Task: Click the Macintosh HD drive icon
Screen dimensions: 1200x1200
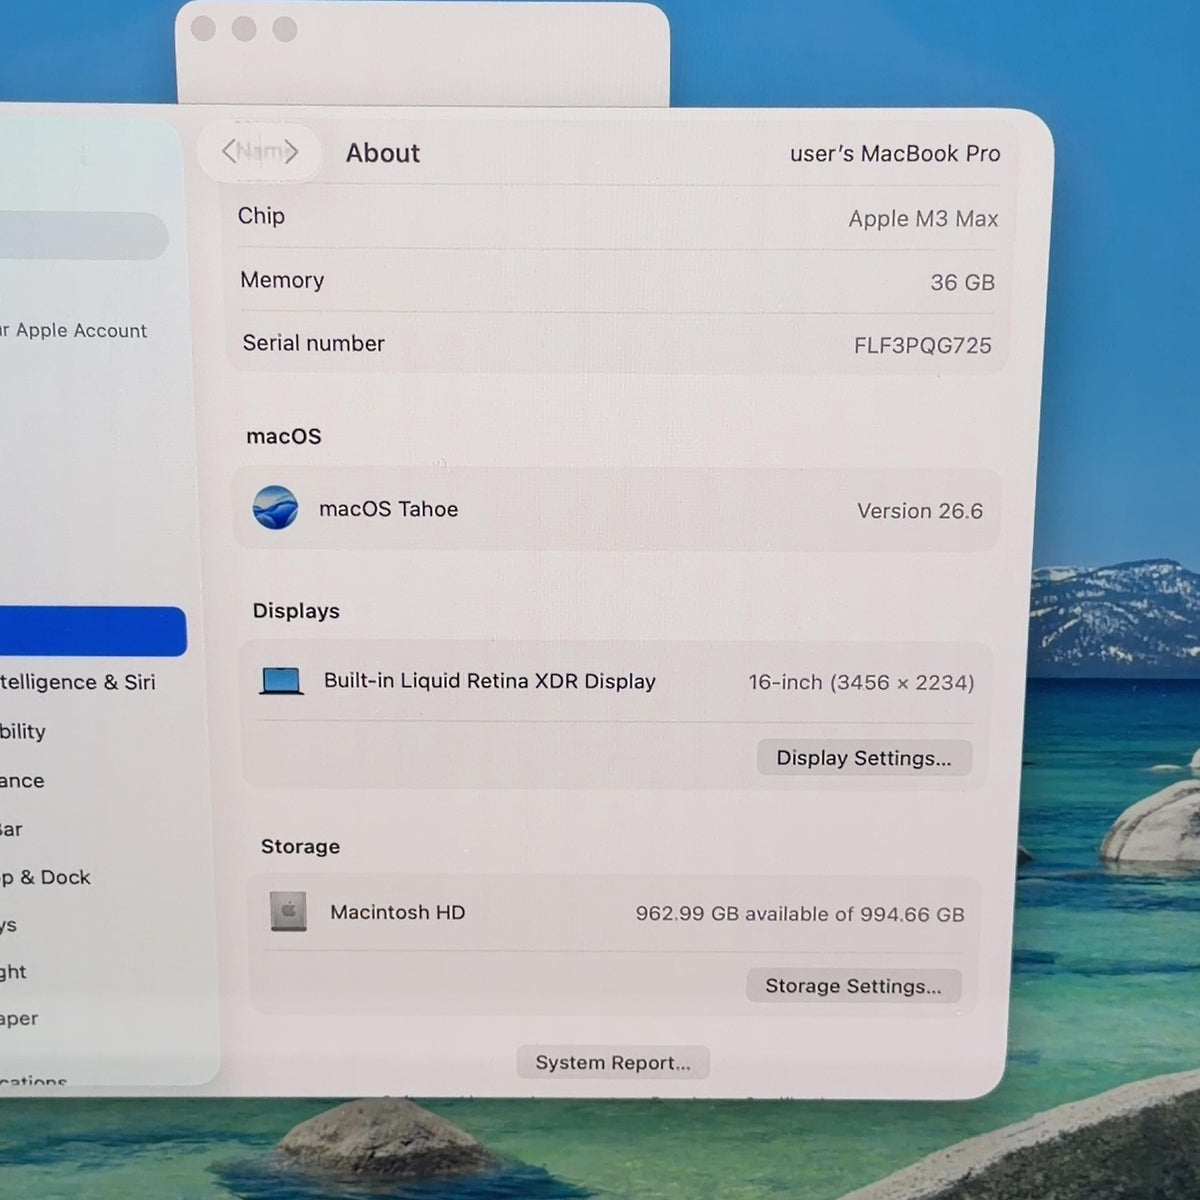Action: [288, 911]
